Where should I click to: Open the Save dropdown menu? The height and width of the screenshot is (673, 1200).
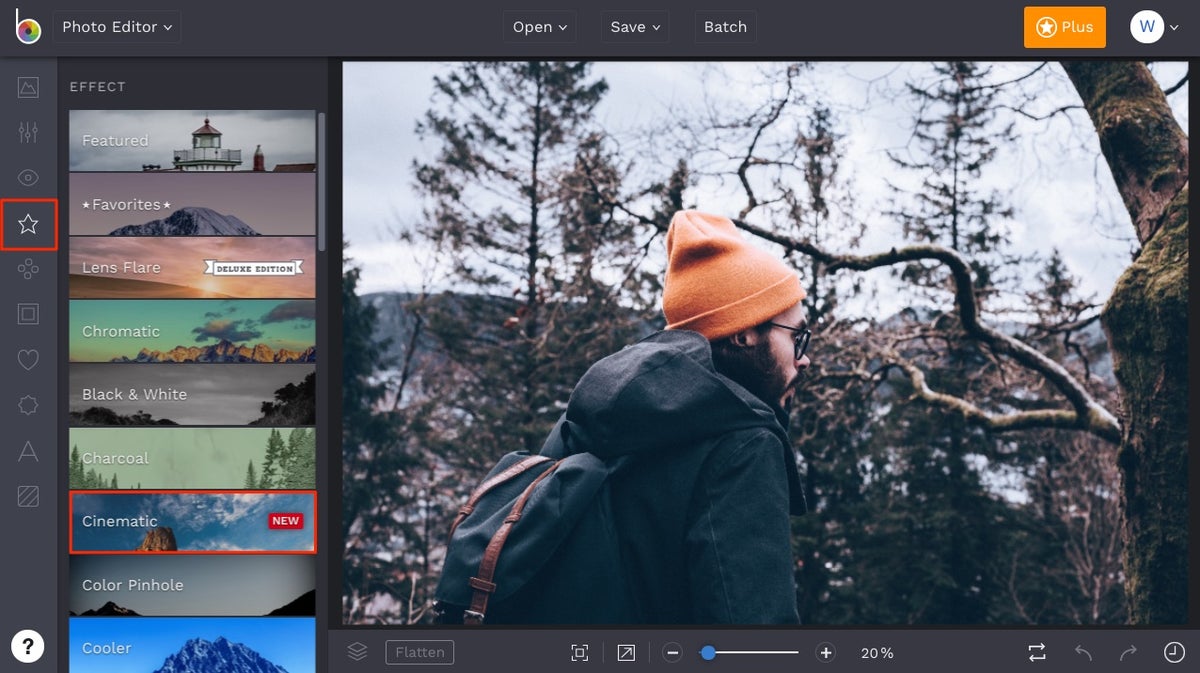(634, 27)
